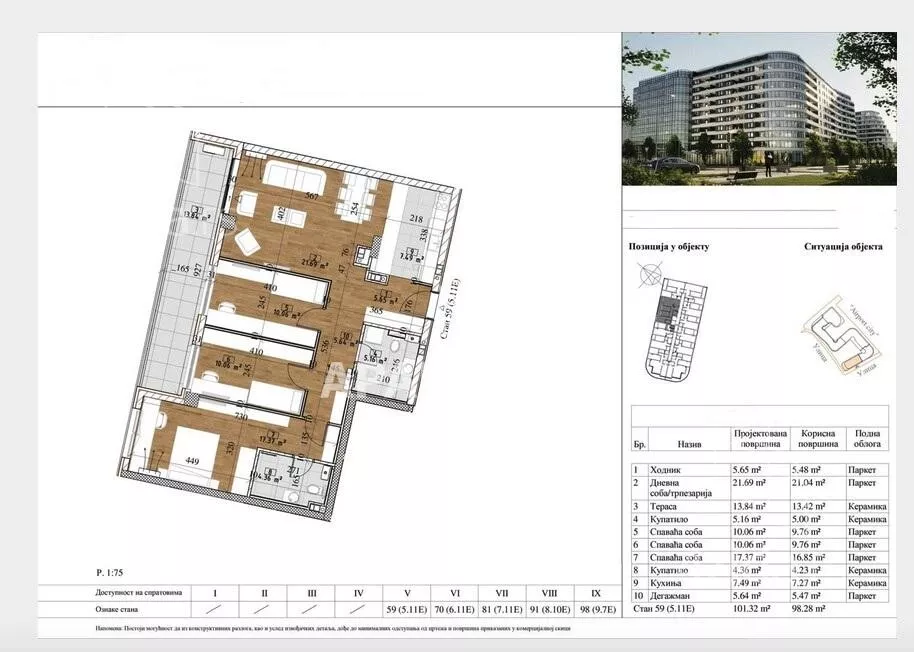The height and width of the screenshot is (652, 914).
Task: Click floor 'IV' column header
Action: click(x=358, y=593)
